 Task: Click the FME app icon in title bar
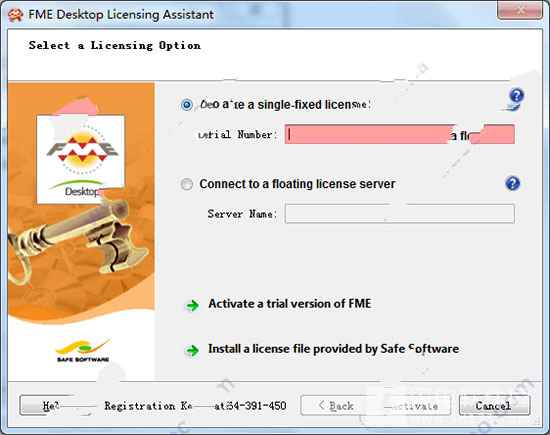coord(15,15)
